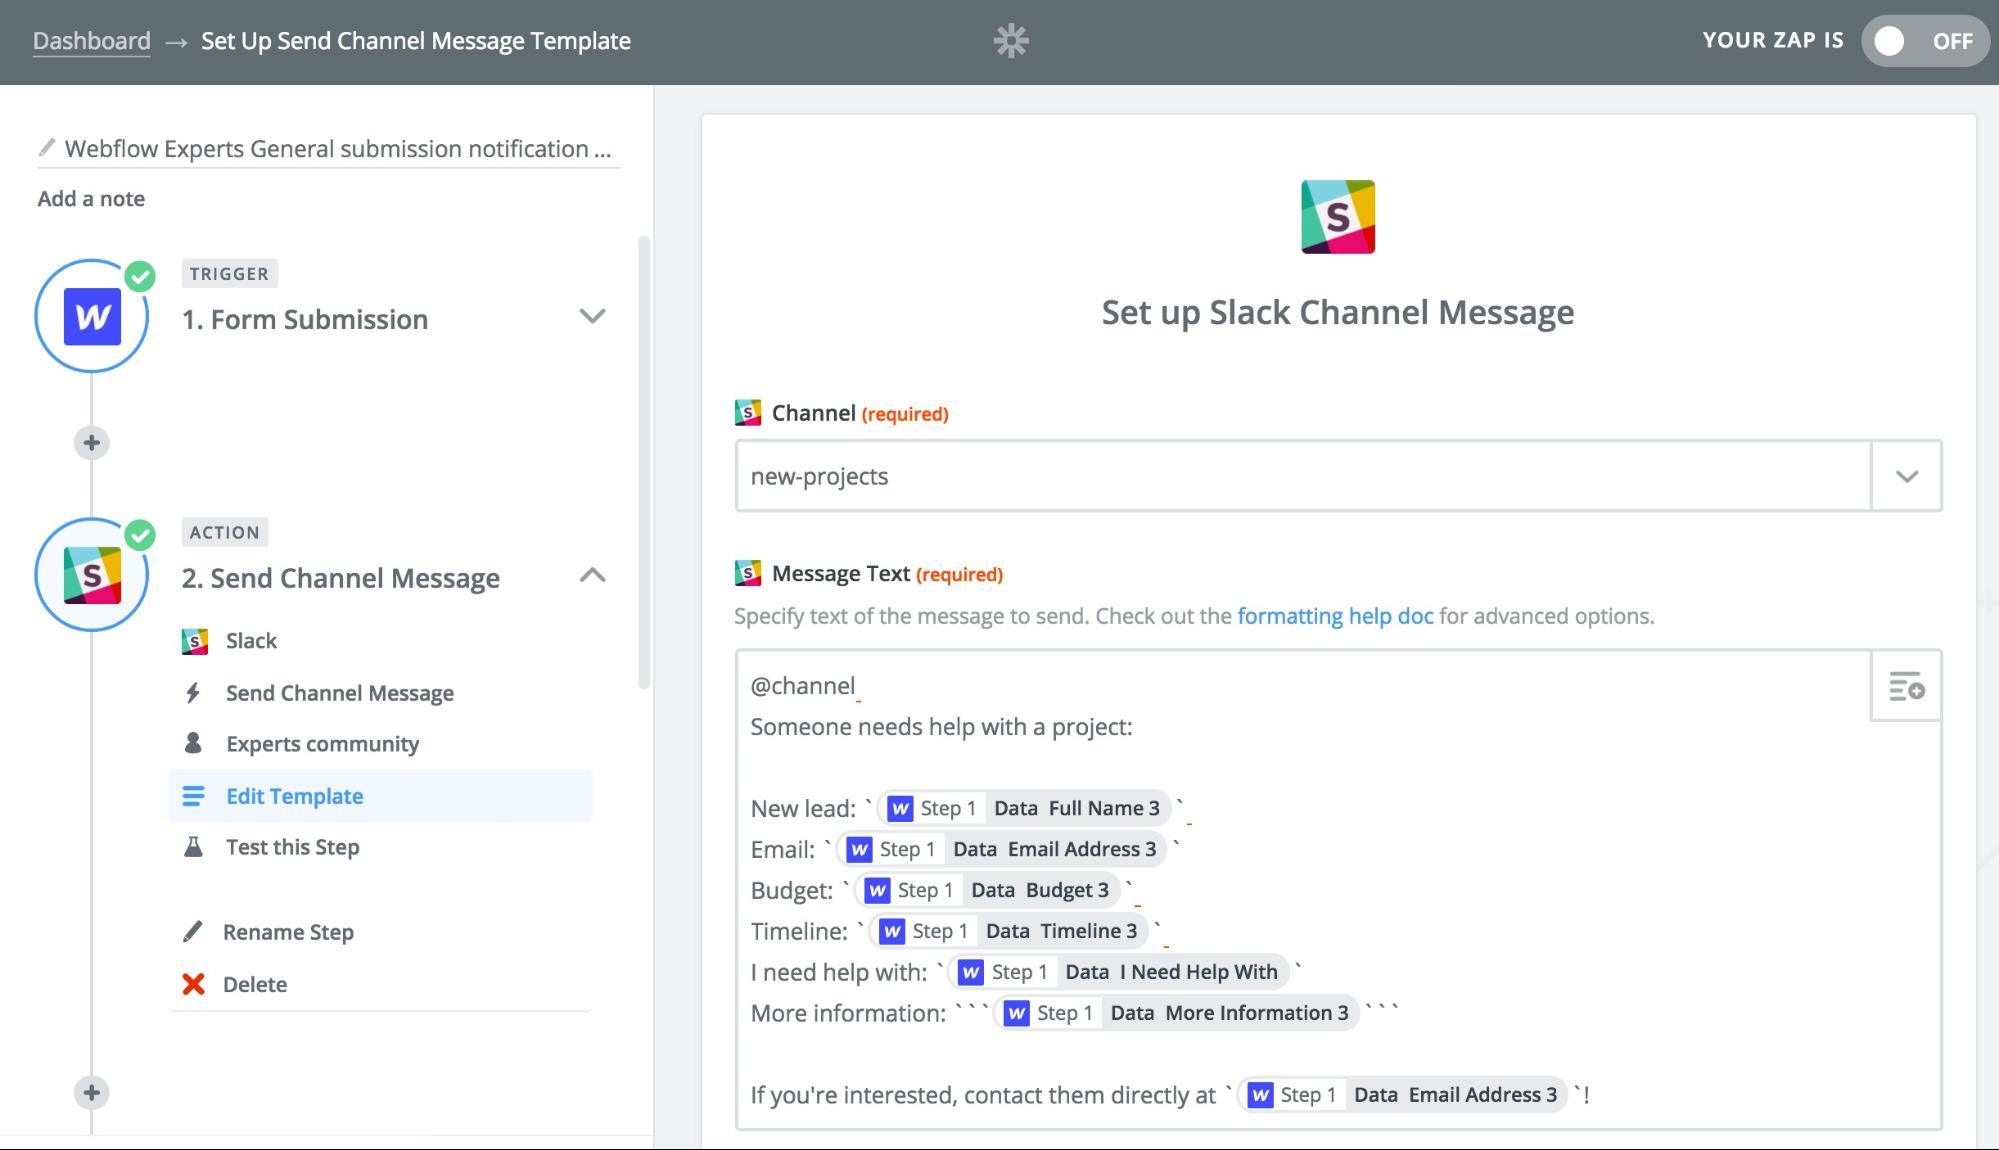The image size is (1999, 1150).
Task: Click the final Data Email Address 3 pill
Action: pos(1402,1095)
